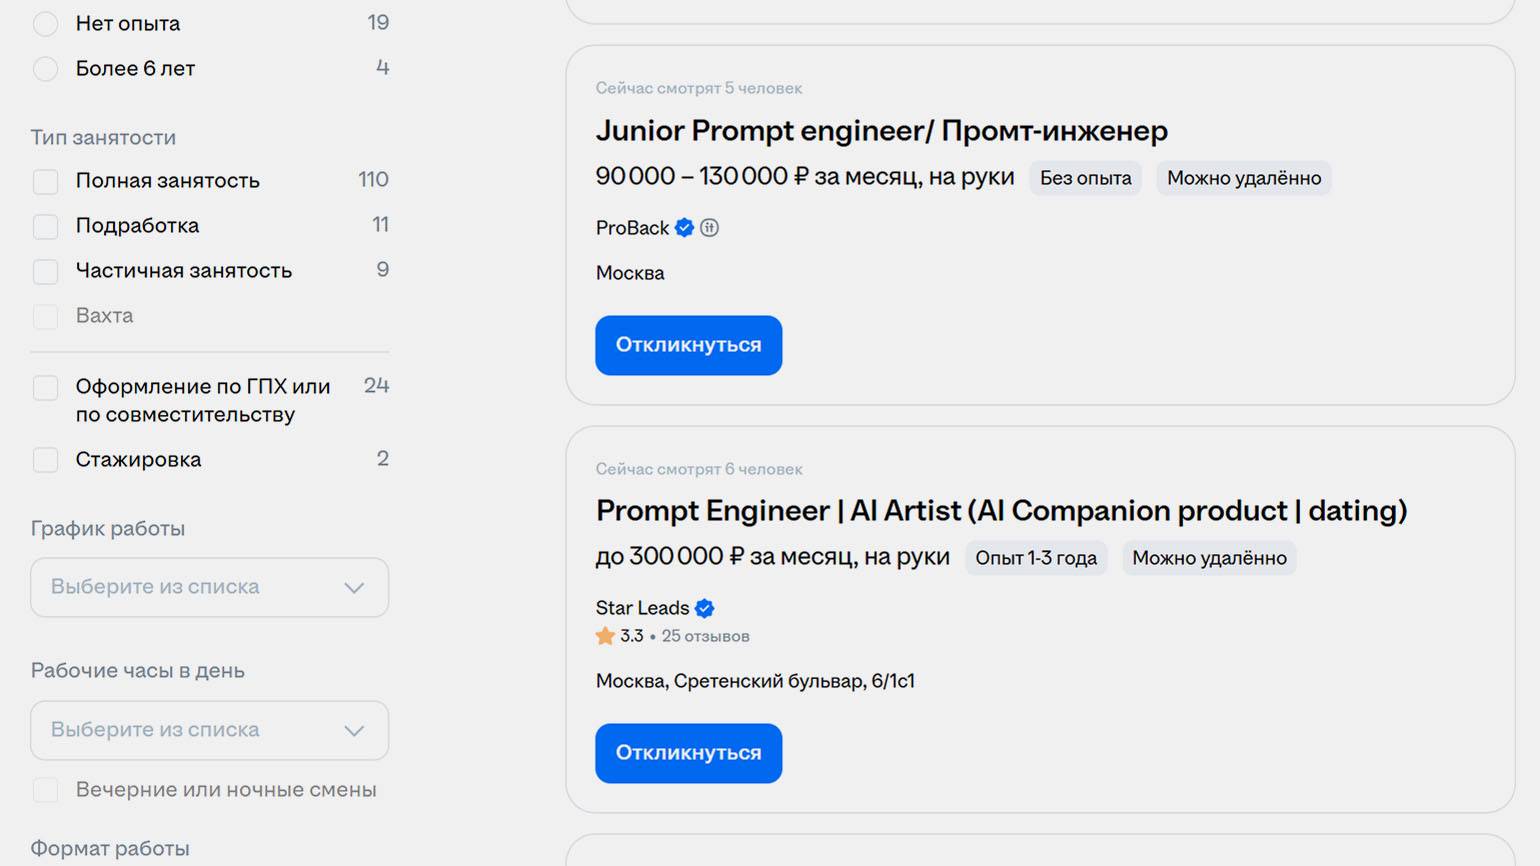Screen dimensions: 1540x866
Task: Click the orange star rating icon
Action: pyautogui.click(x=605, y=636)
